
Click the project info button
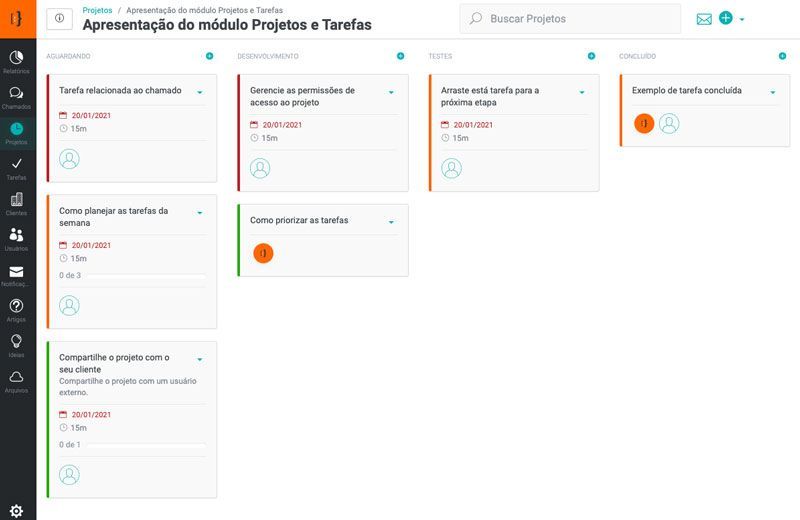(59, 19)
